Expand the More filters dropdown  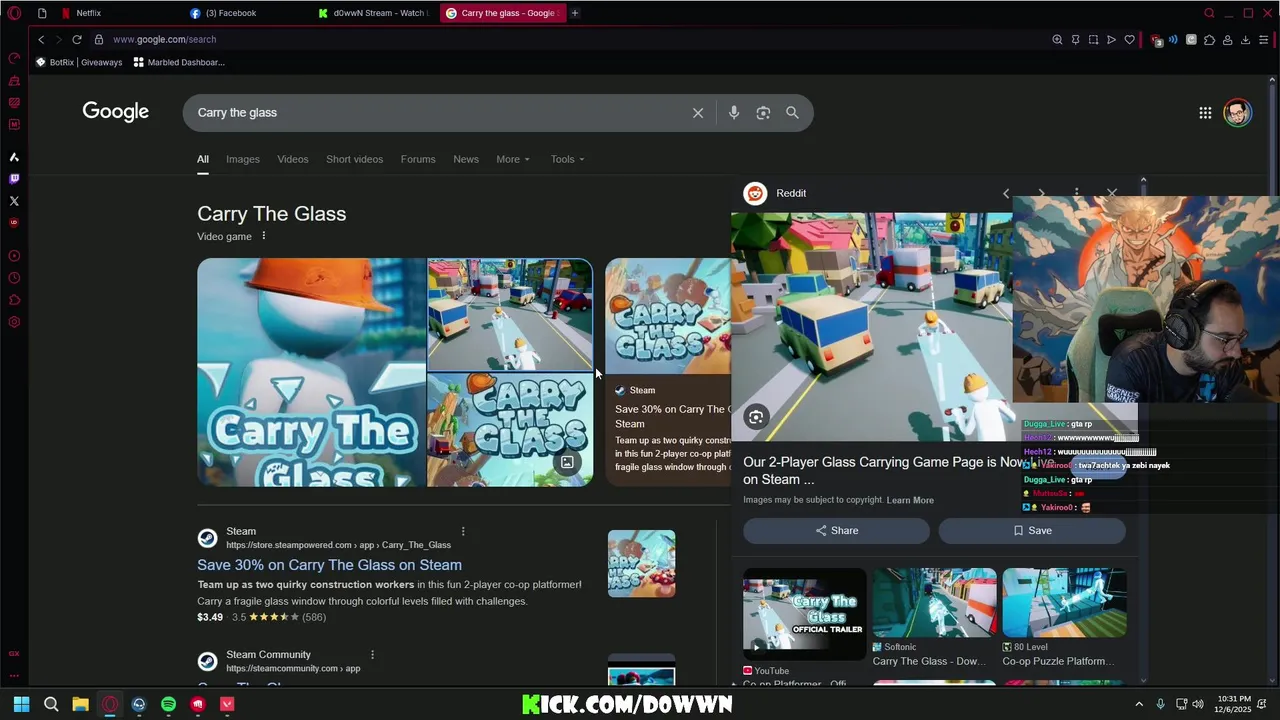(513, 159)
